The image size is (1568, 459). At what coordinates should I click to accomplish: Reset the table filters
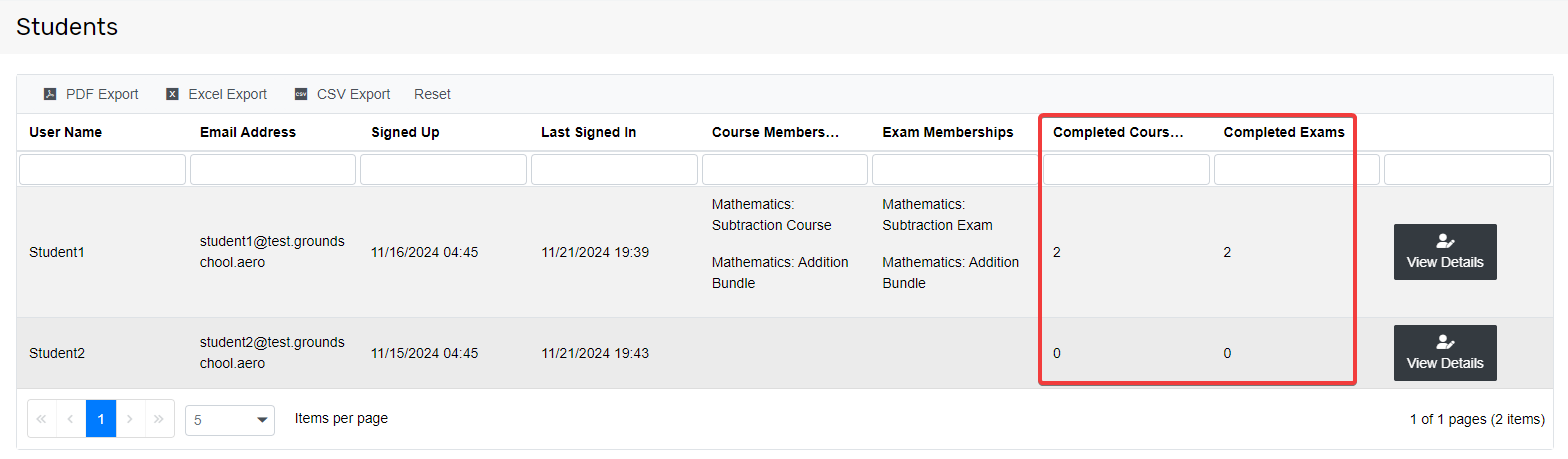point(432,94)
